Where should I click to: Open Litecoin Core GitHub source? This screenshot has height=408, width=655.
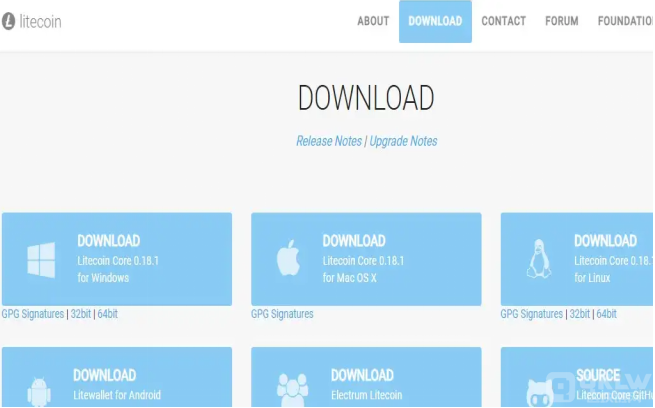pos(577,377)
